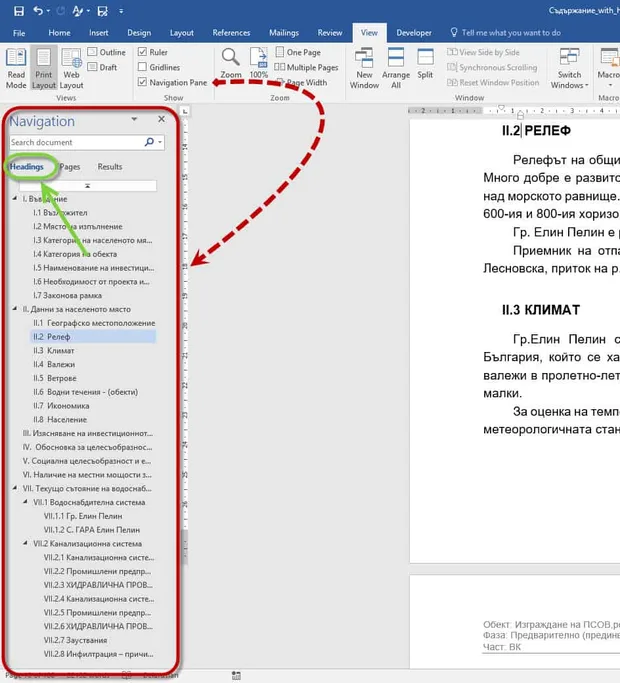Go to heading 'II.3 Климат'
This screenshot has height=683, width=620.
point(54,351)
